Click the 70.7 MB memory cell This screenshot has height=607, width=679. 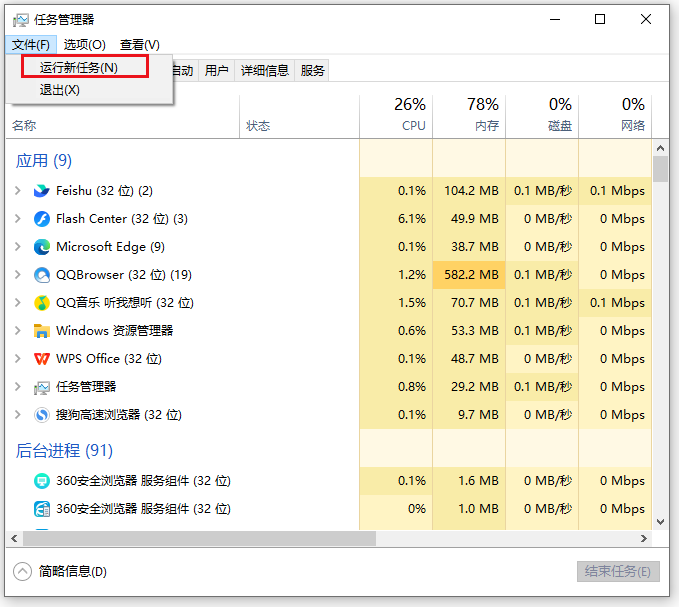pyautogui.click(x=469, y=303)
